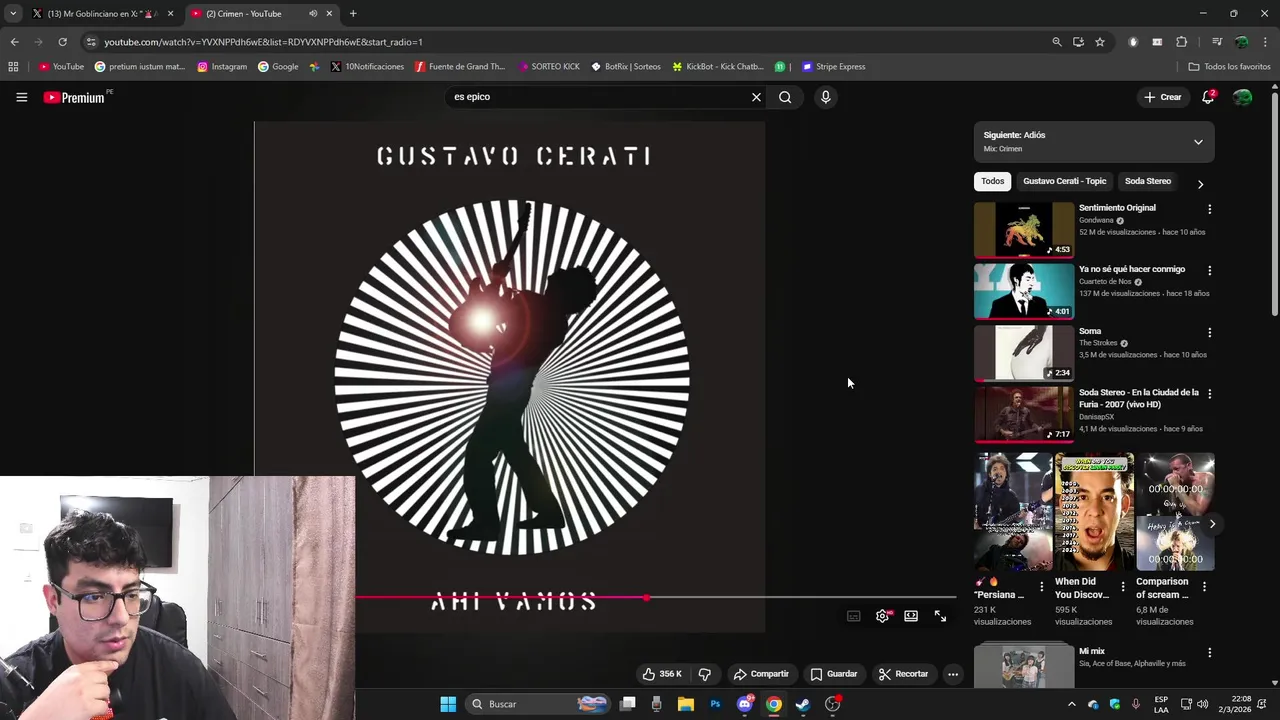Open options for the Comparison of scream short
The height and width of the screenshot is (720, 1280).
click(x=1204, y=587)
